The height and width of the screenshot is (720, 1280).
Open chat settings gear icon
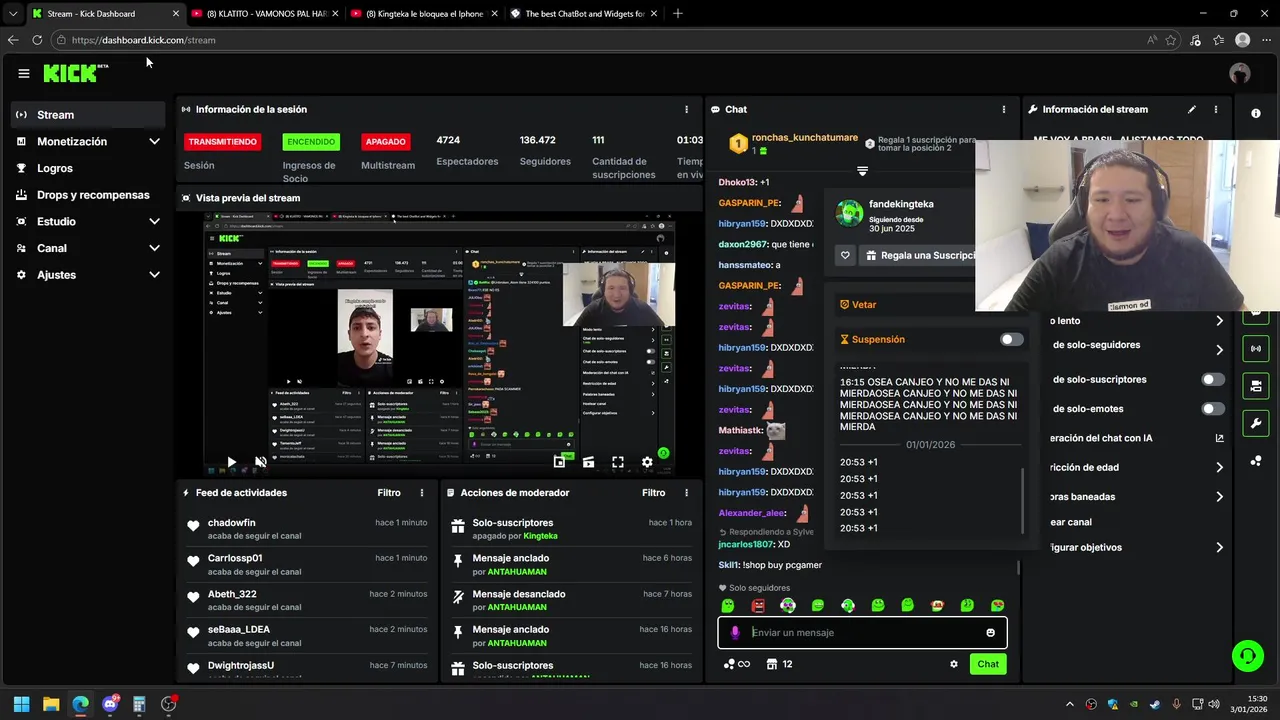point(953,664)
